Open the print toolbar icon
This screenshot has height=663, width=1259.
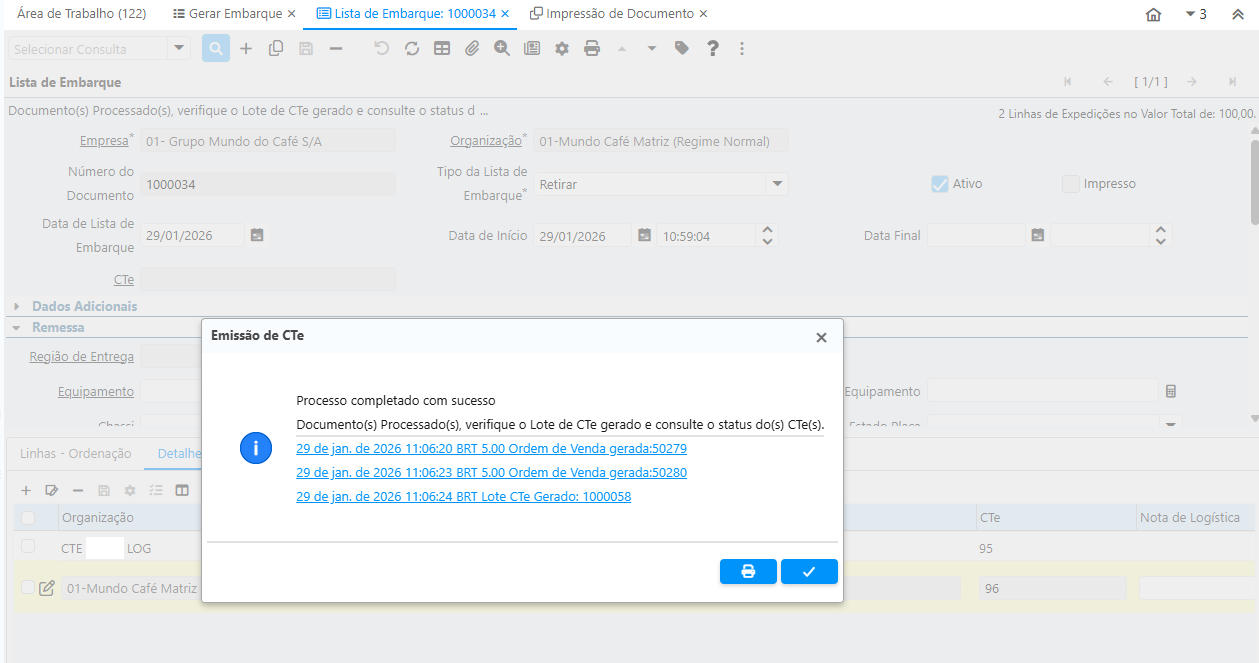[x=592, y=48]
